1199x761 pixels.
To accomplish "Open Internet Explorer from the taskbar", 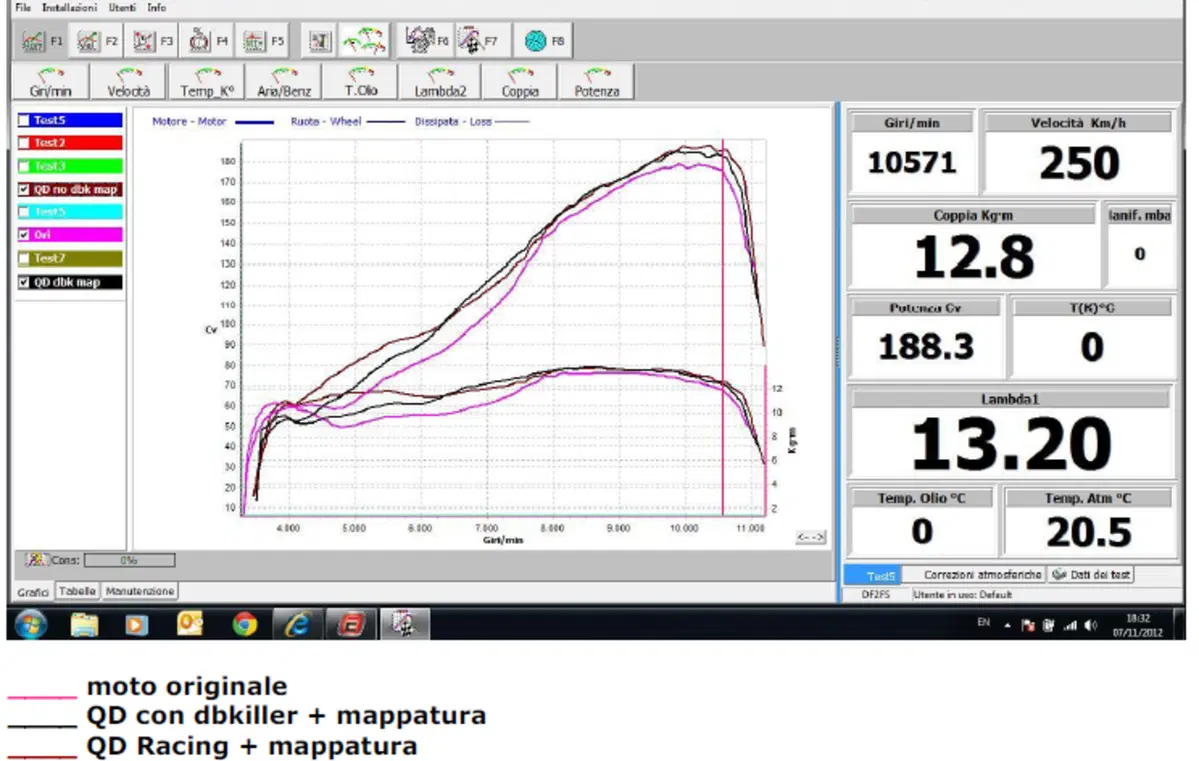I will click(x=297, y=625).
